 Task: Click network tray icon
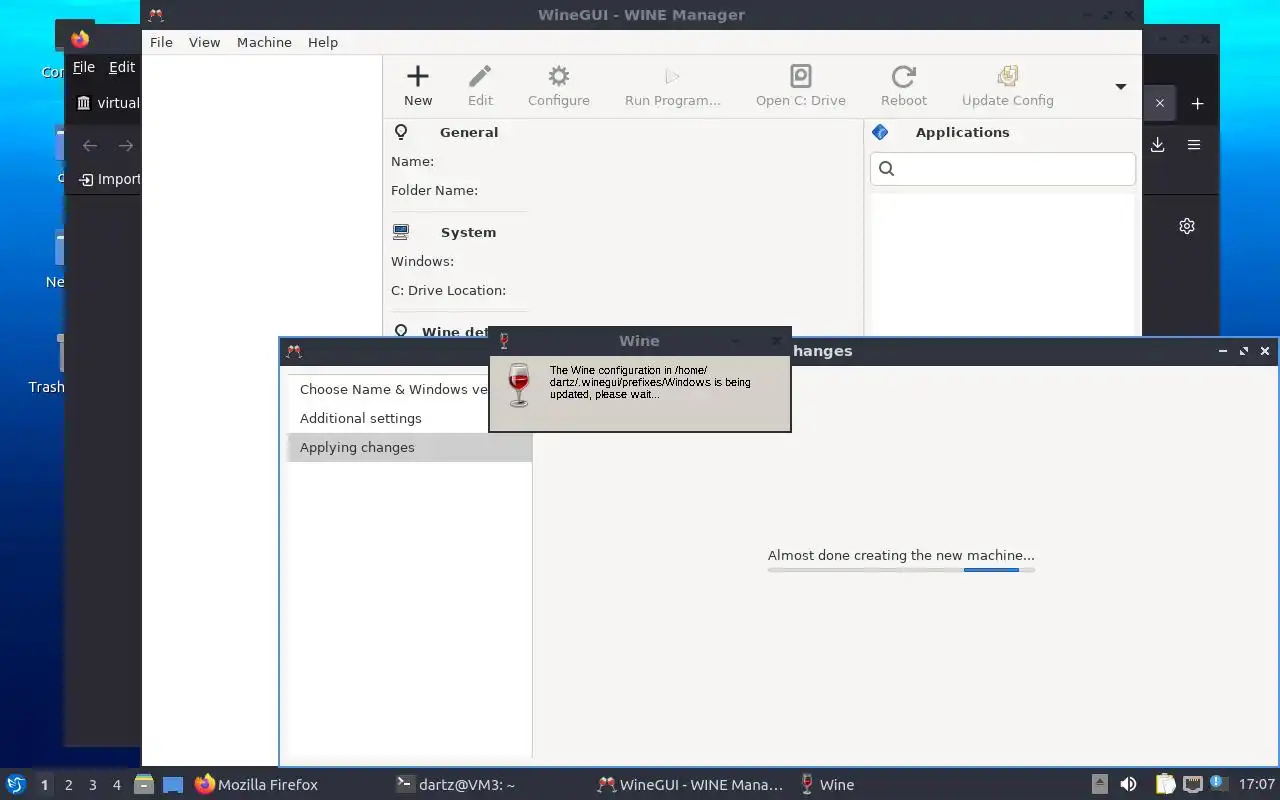tap(1192, 785)
